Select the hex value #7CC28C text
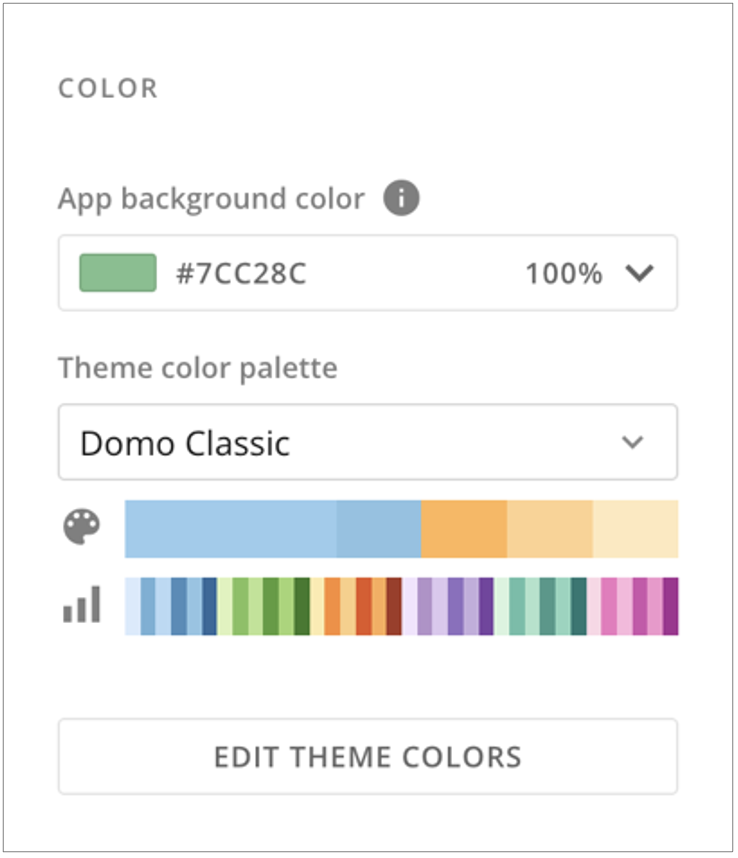Image resolution: width=738 pixels, height=858 pixels. coord(239,272)
